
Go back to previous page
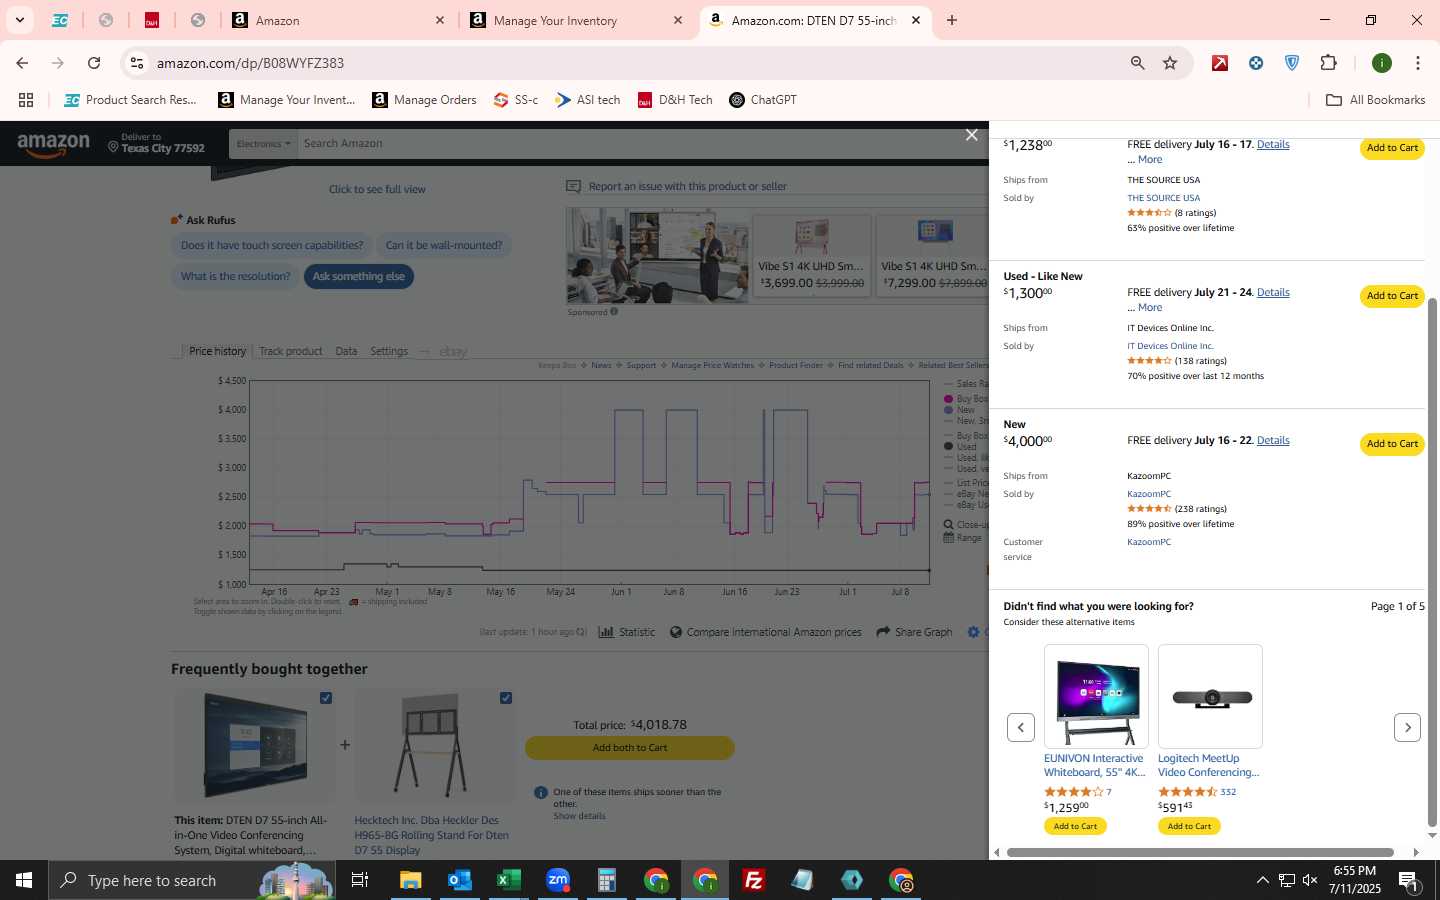point(22,63)
